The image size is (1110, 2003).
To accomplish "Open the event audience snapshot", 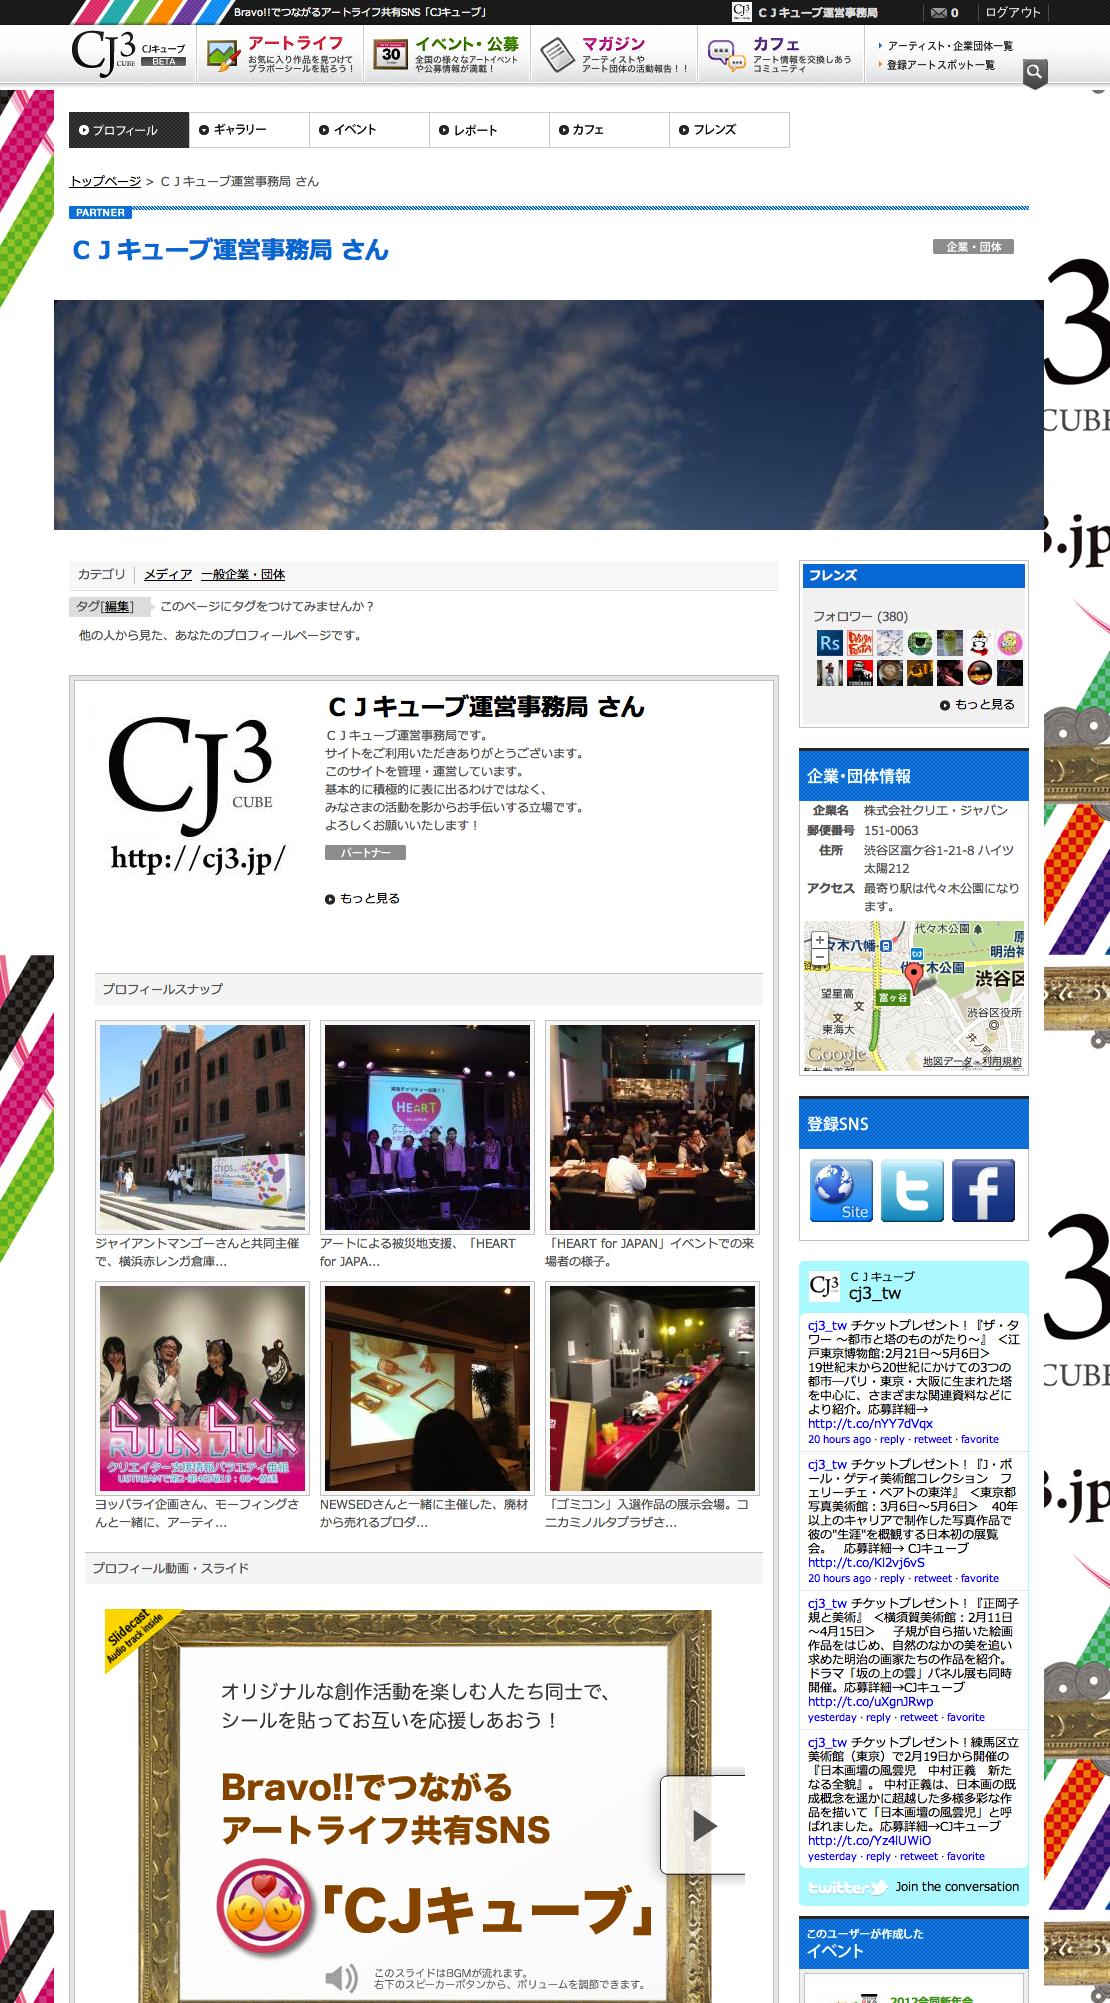I will [x=652, y=1127].
